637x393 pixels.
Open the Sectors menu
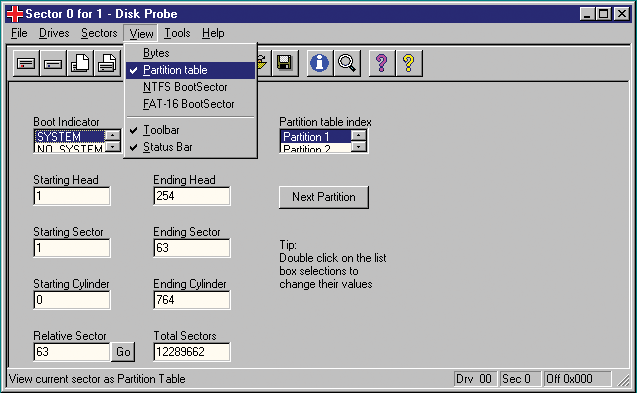tap(99, 33)
